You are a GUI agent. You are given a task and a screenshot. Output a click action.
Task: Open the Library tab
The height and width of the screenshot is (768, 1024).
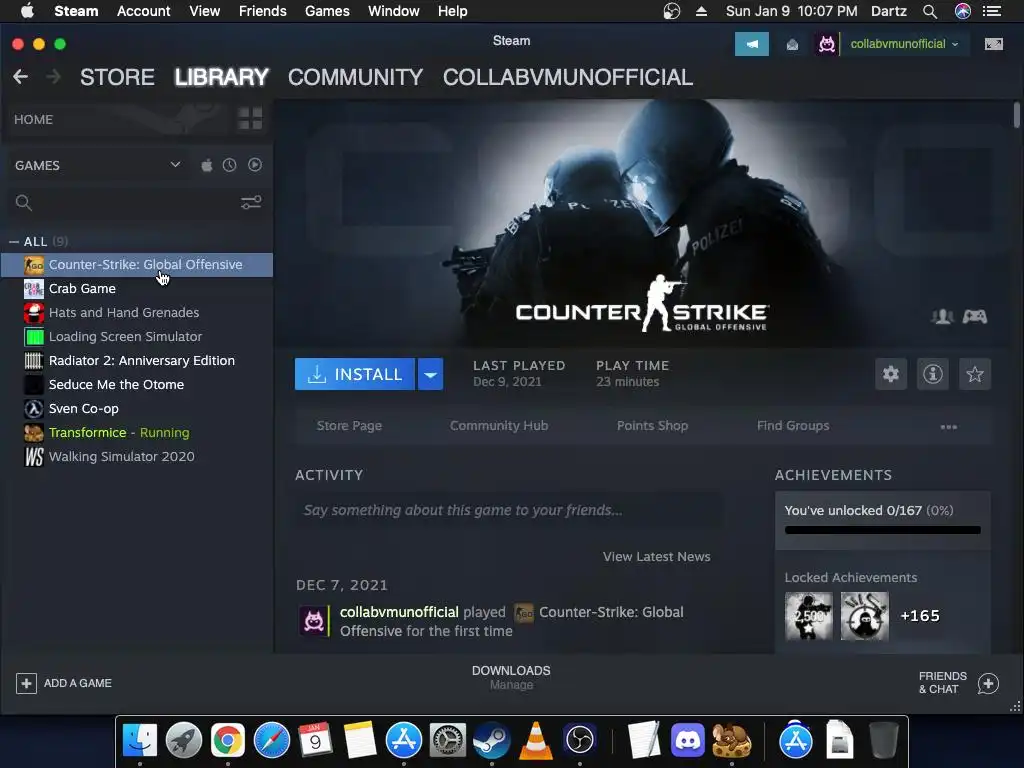pyautogui.click(x=221, y=77)
